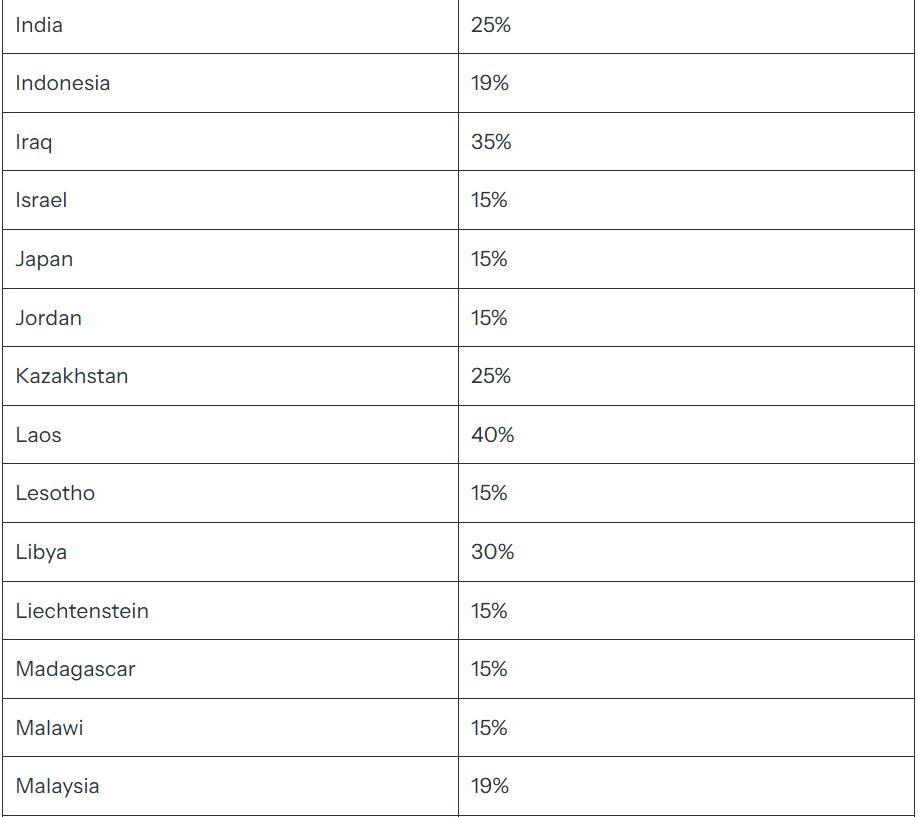
Task: Click the Kazakhstan country name
Action: [x=72, y=376]
